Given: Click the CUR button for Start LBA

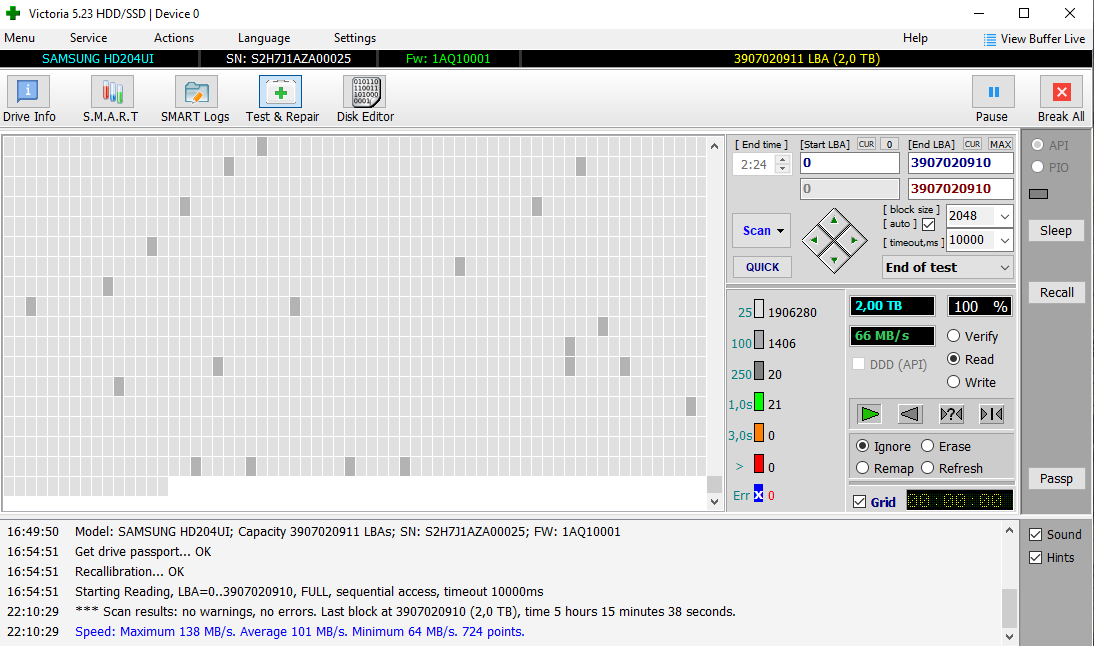Looking at the screenshot, I should [866, 144].
